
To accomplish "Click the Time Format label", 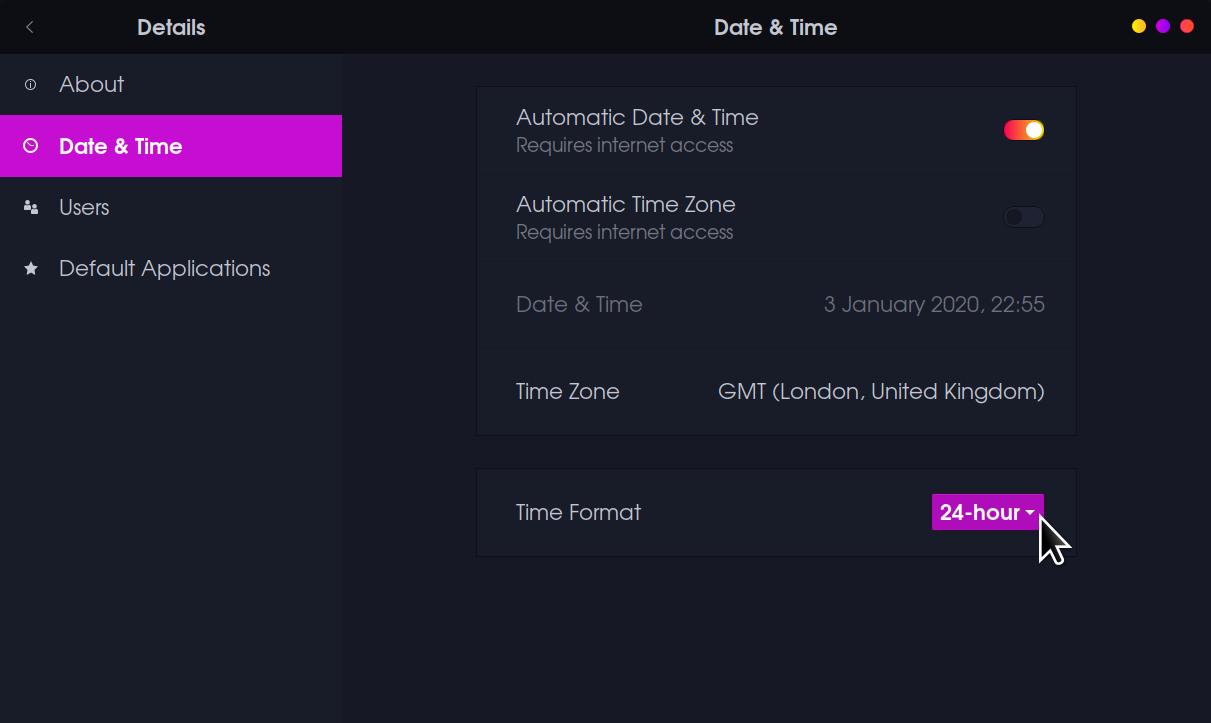I will [x=578, y=512].
